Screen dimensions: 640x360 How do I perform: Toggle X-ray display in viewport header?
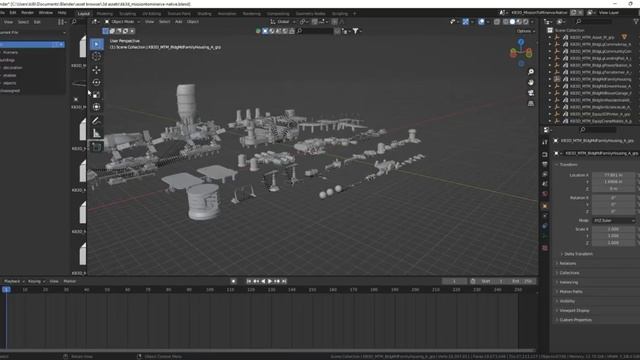point(497,22)
